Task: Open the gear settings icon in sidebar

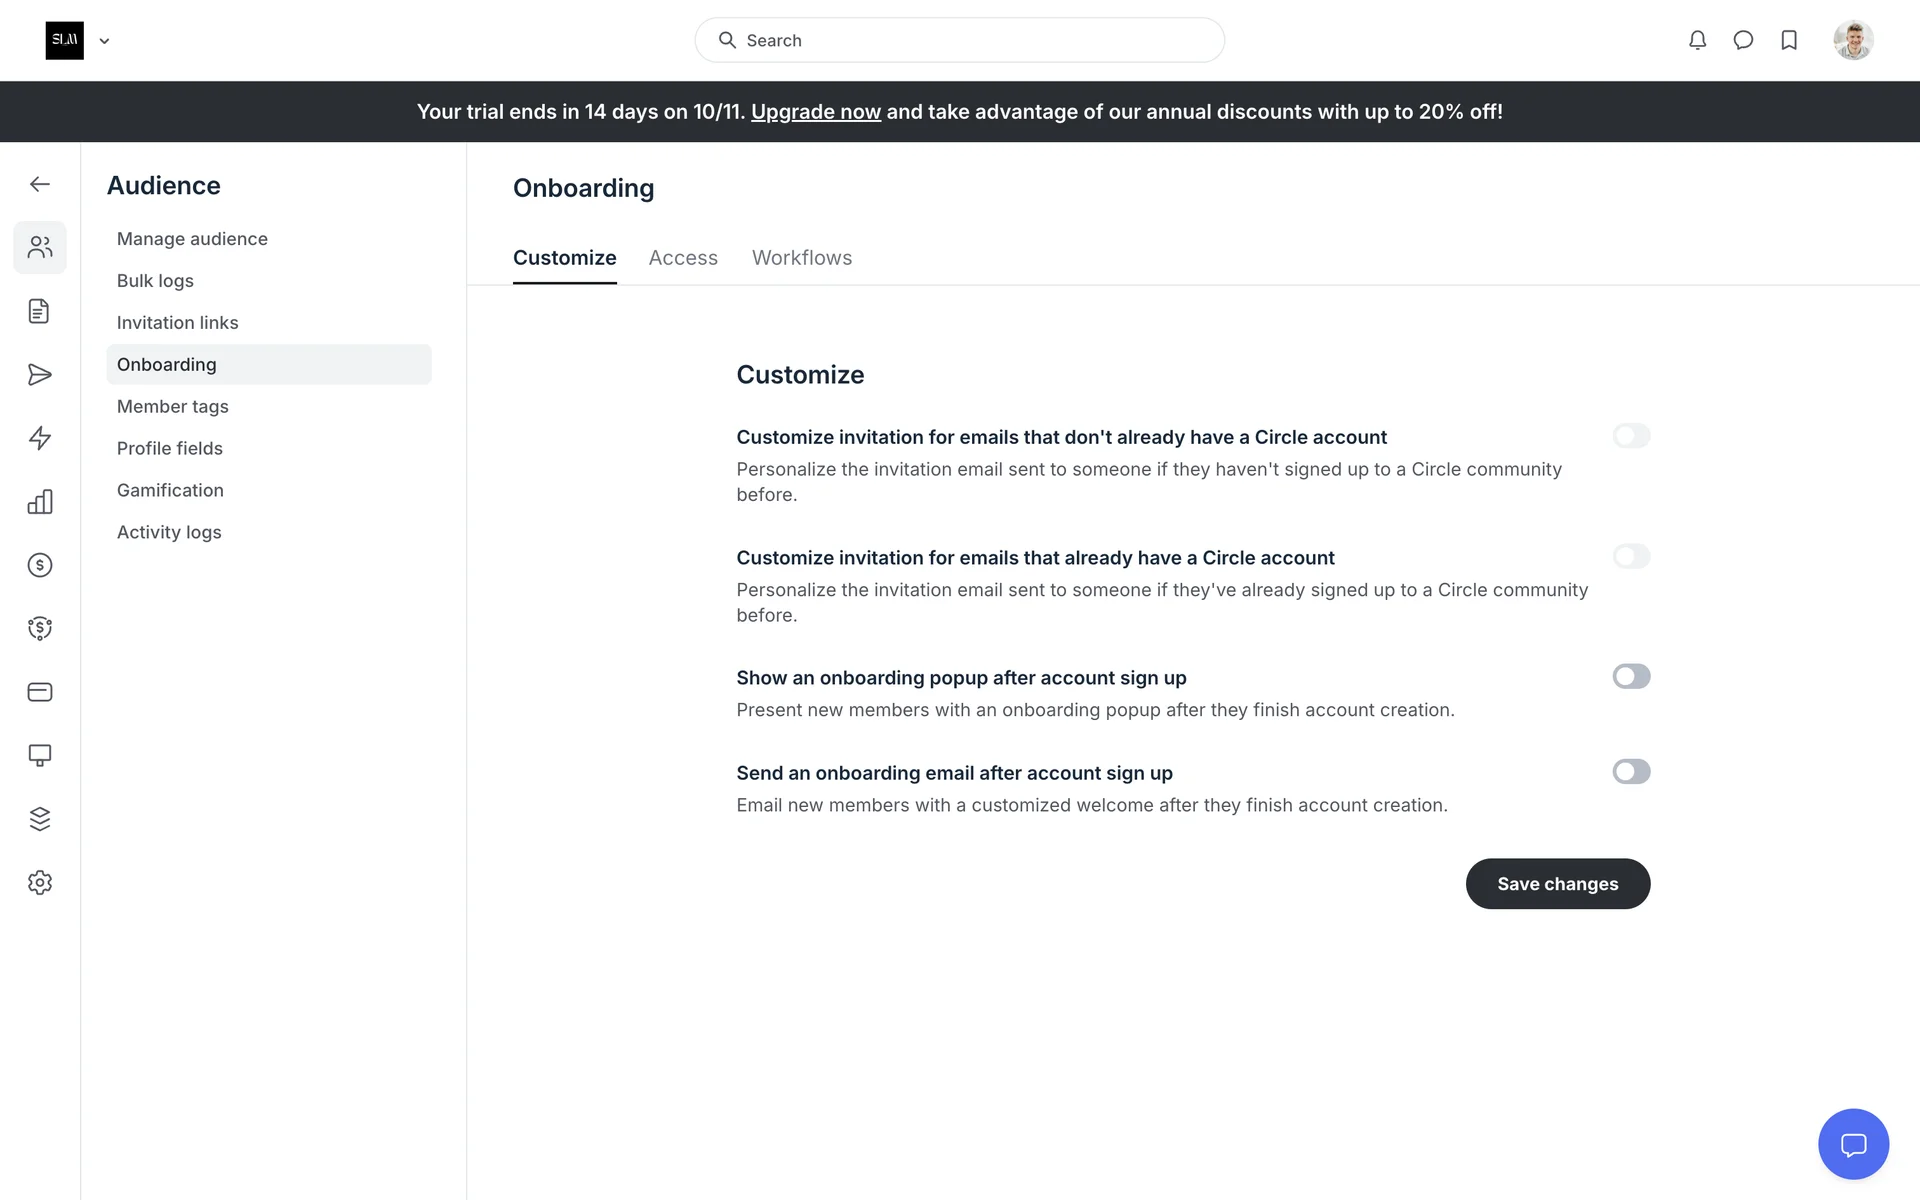Action: tap(40, 883)
